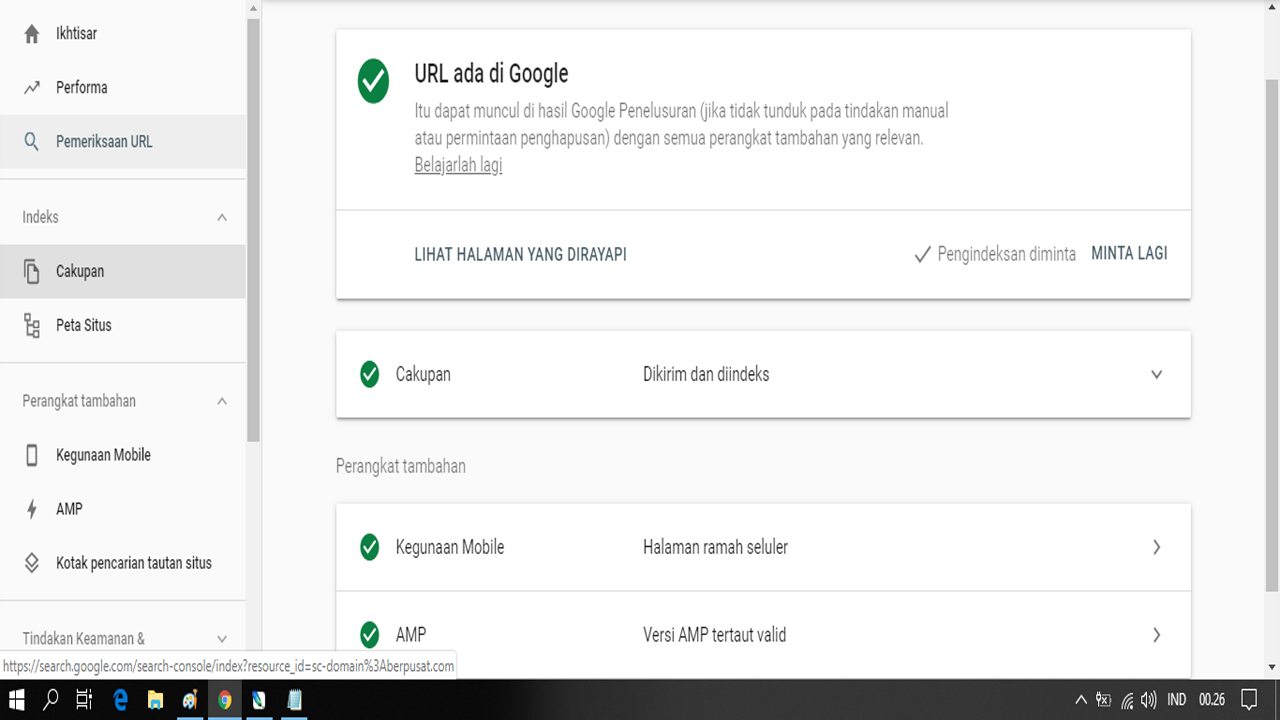This screenshot has width=1280, height=720.
Task: Click the Cakupan pages icon in sidebar
Action: point(31,270)
